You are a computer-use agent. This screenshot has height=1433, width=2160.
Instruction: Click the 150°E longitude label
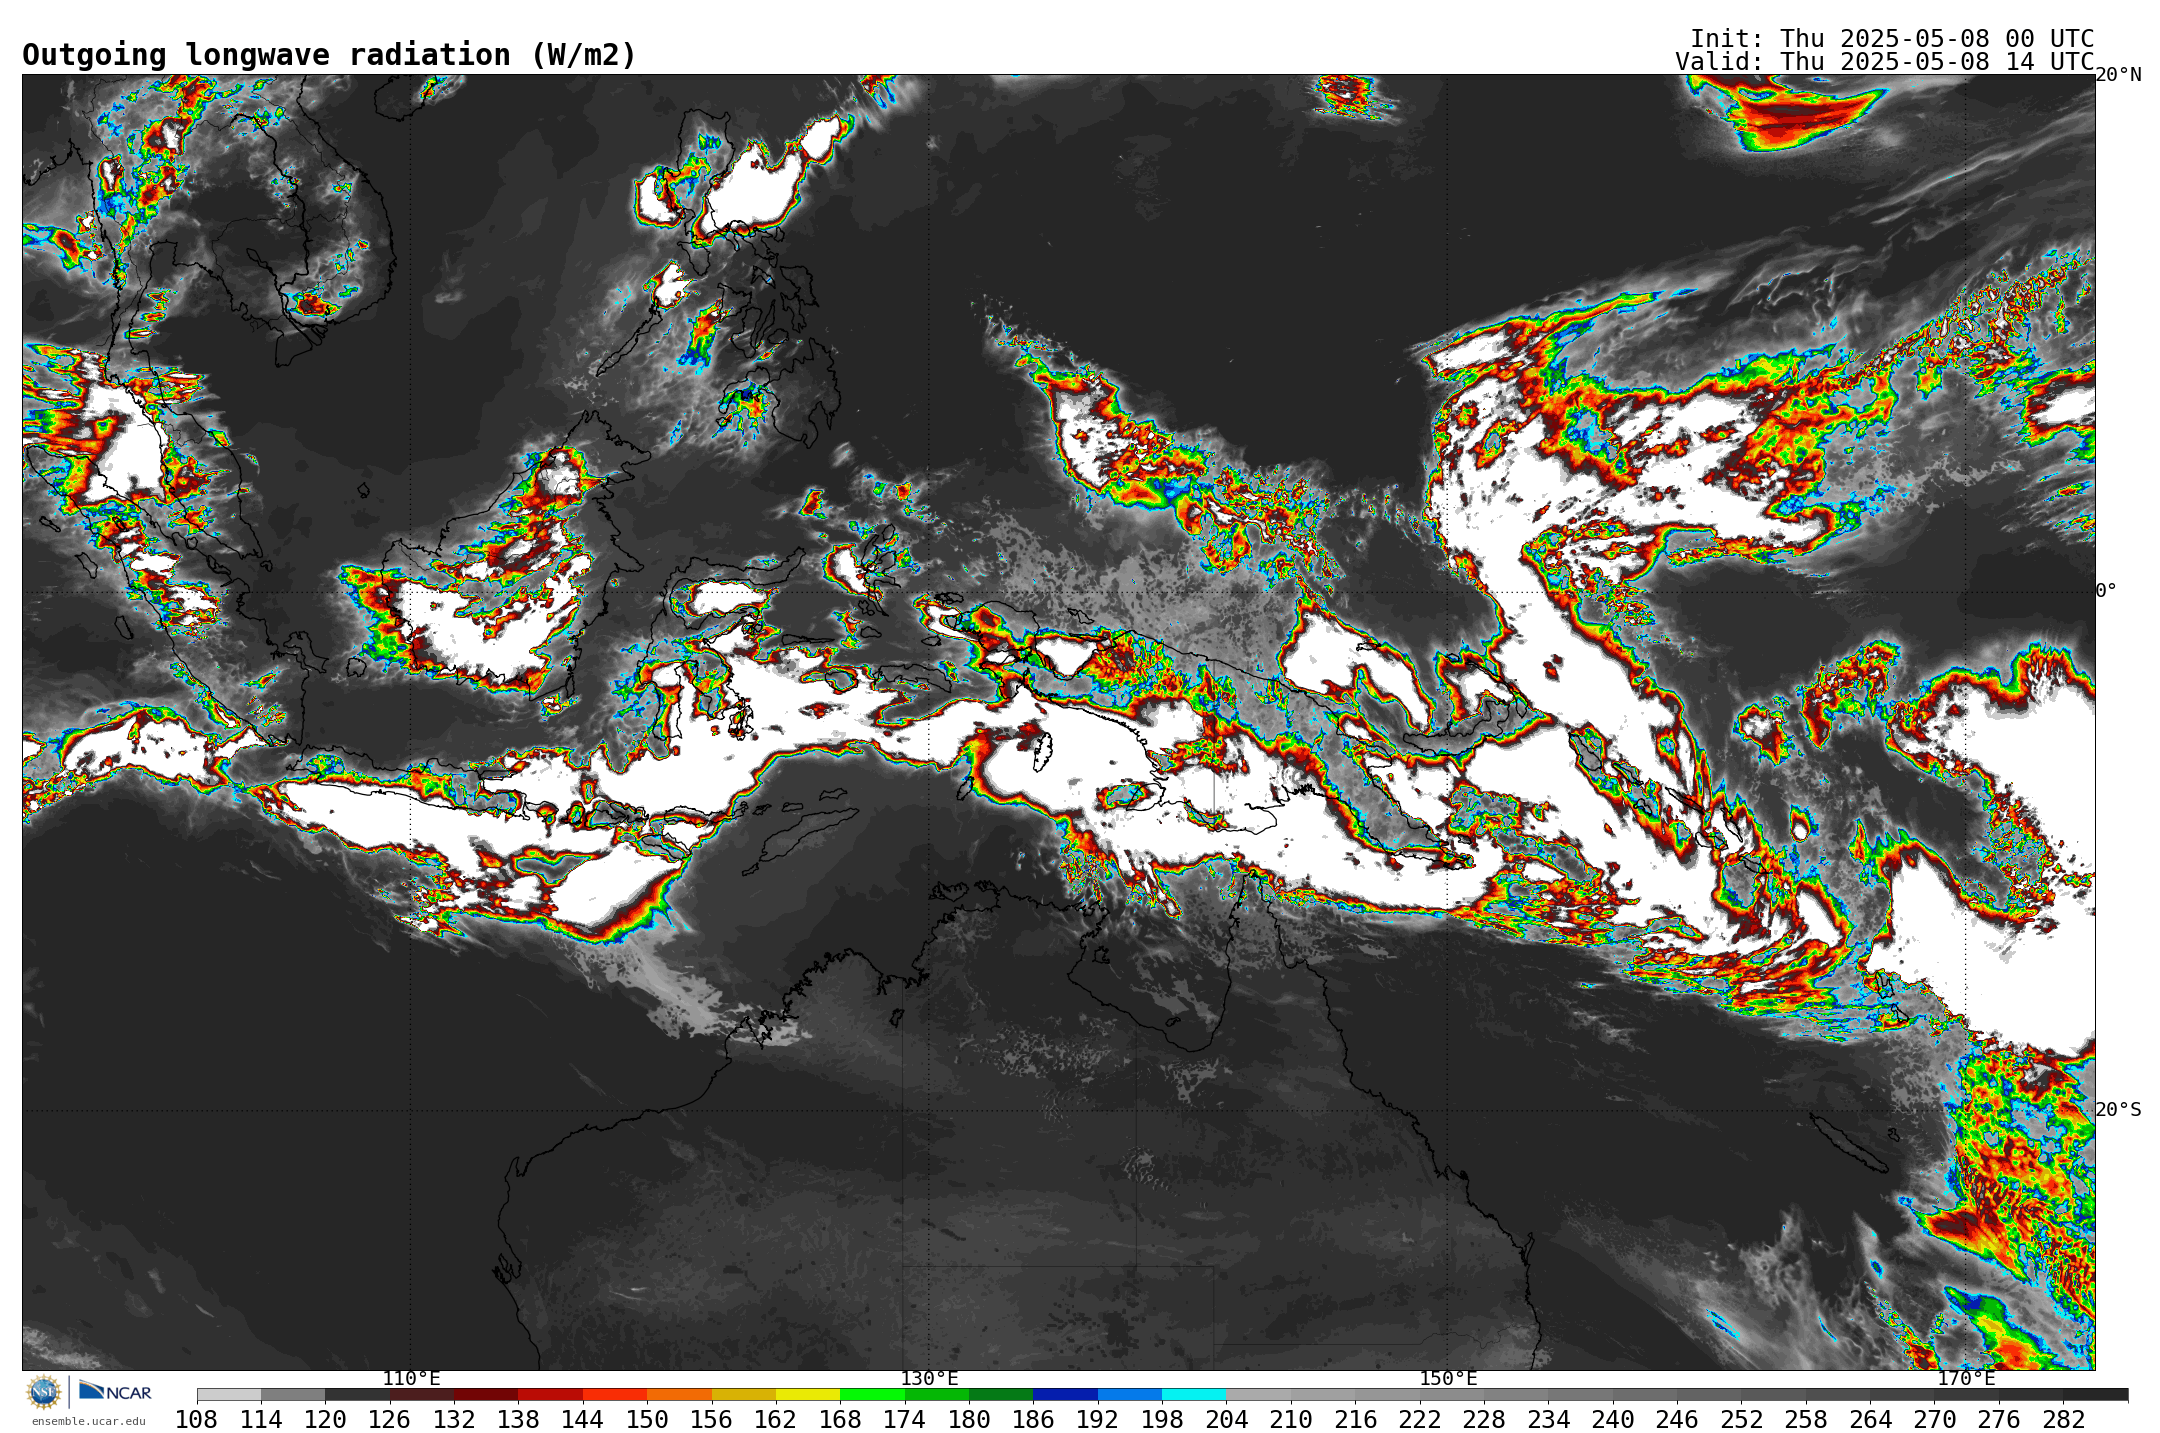pyautogui.click(x=1448, y=1379)
